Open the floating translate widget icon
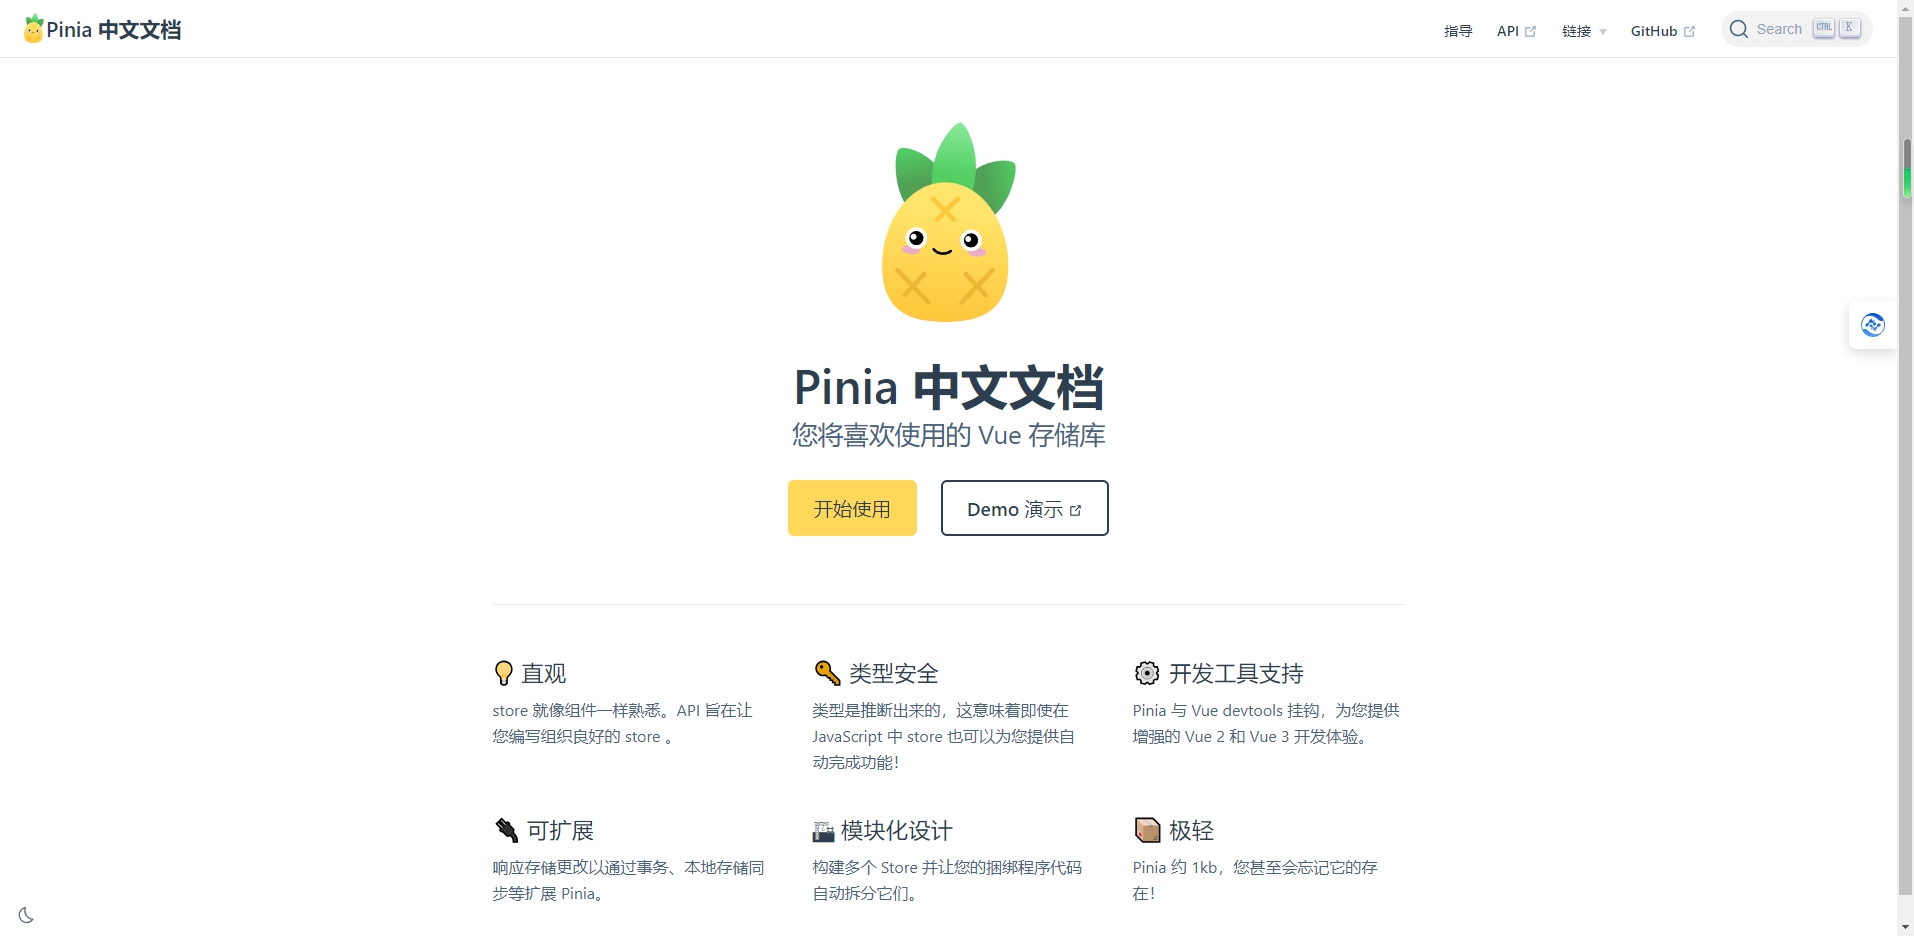This screenshot has height=936, width=1914. click(x=1873, y=325)
